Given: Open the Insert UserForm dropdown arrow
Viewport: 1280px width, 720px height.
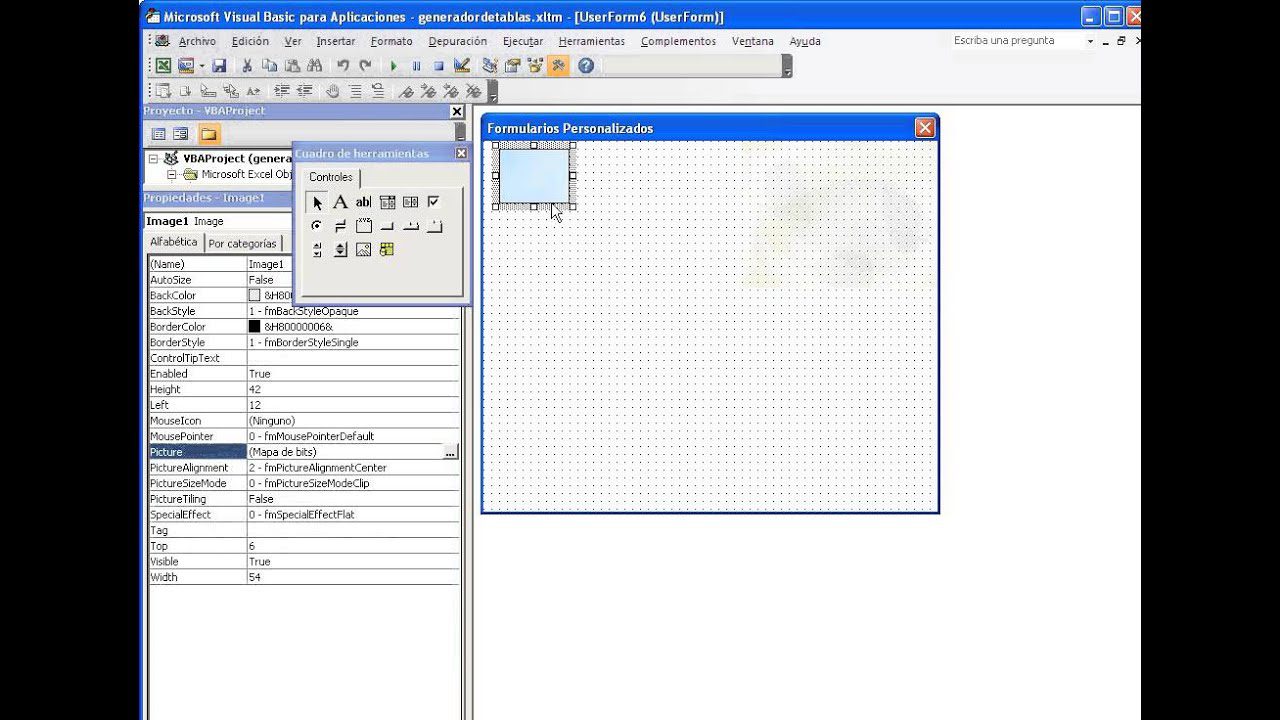Looking at the screenshot, I should (x=201, y=66).
